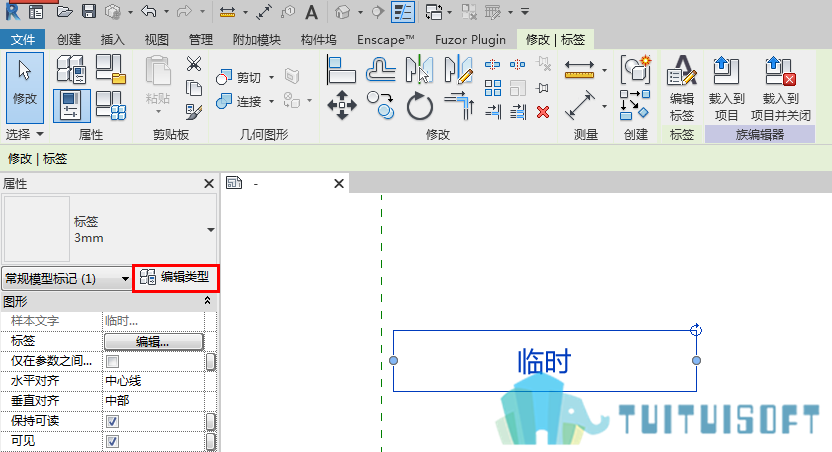Click the Undo arrow icon

[149, 11]
